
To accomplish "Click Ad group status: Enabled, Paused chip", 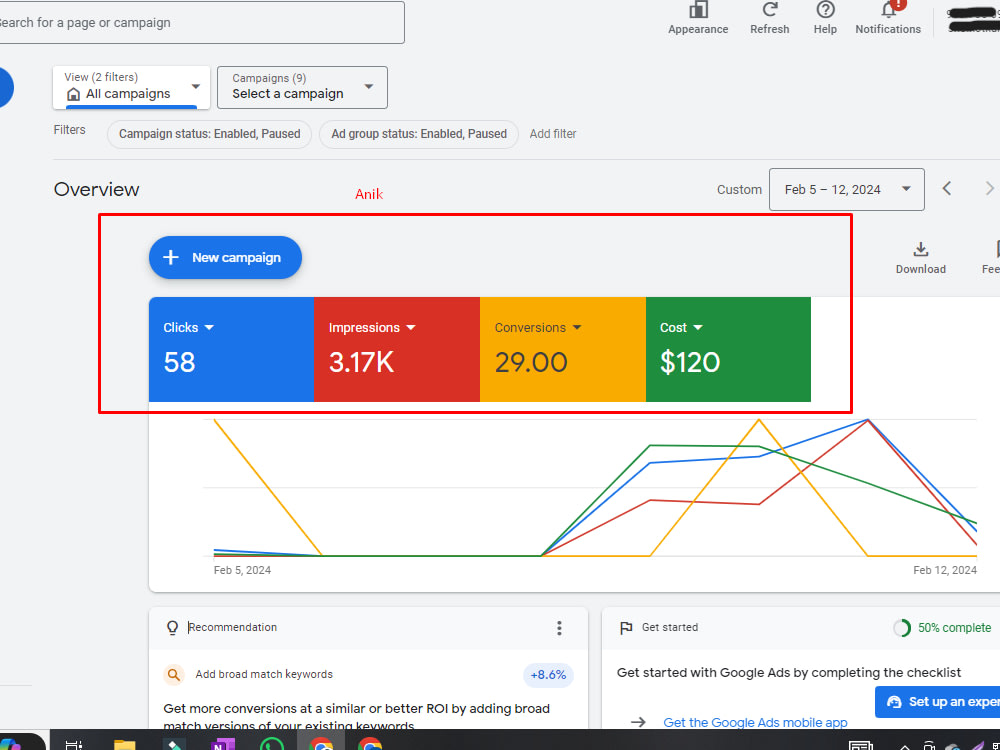I will (419, 134).
